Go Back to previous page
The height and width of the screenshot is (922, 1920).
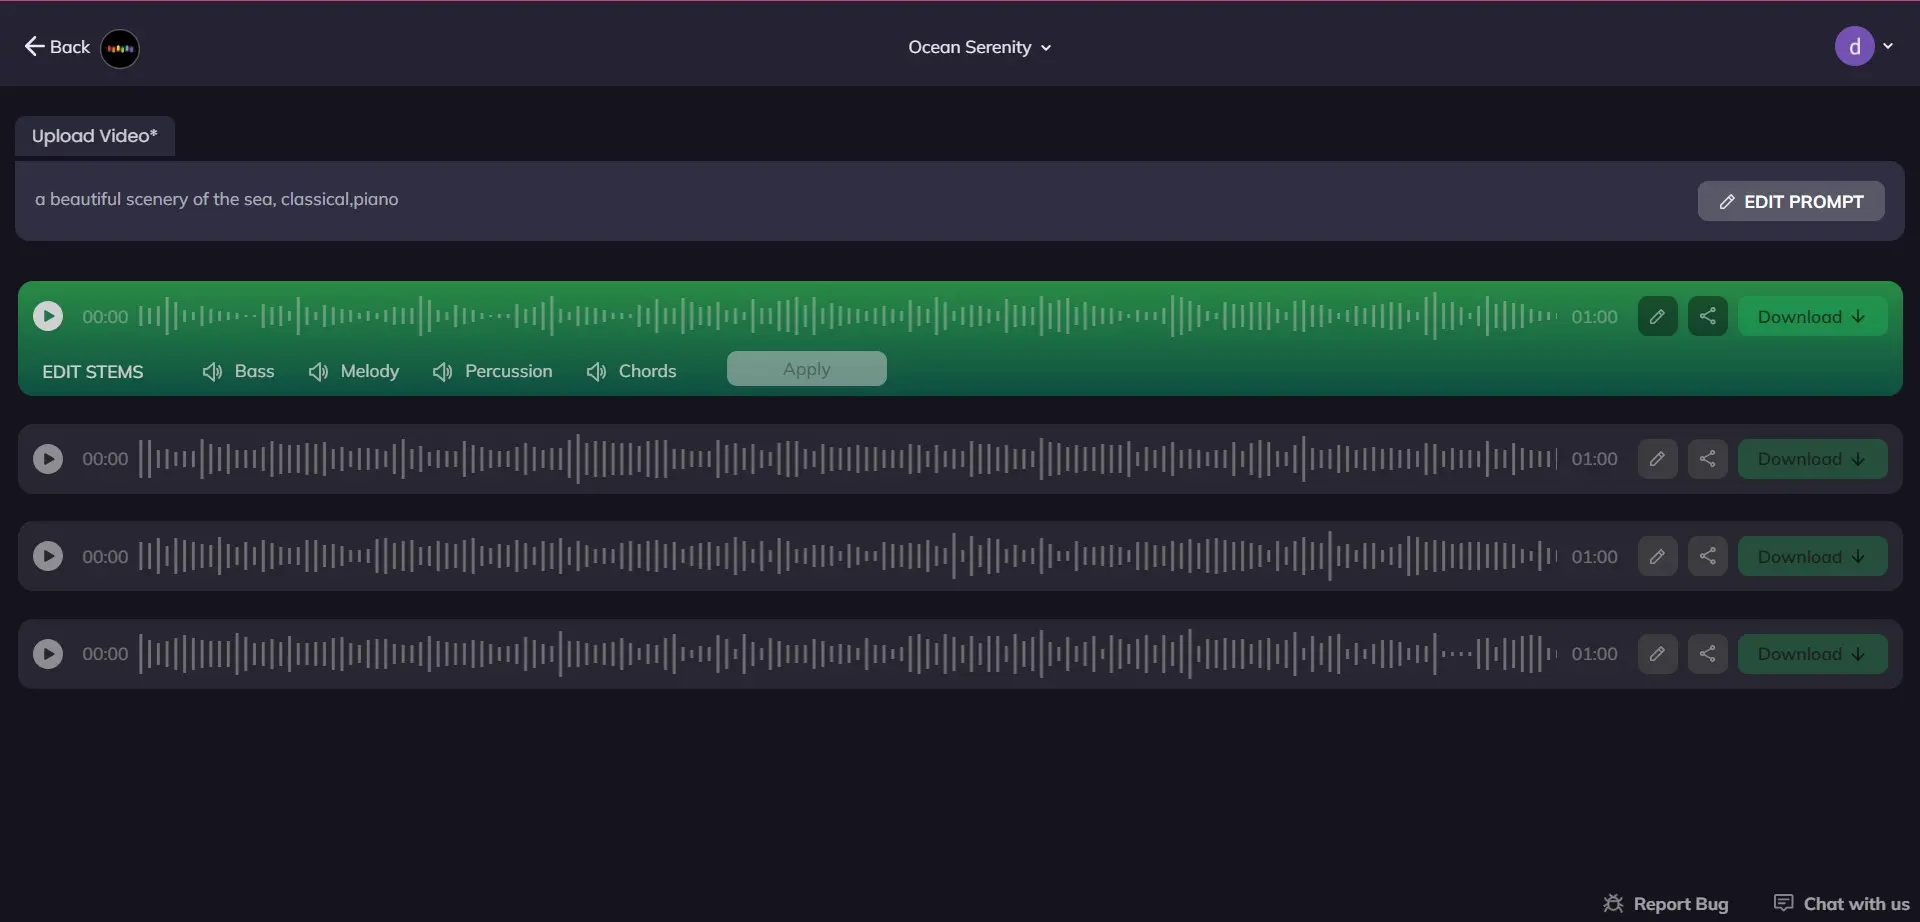pyautogui.click(x=57, y=47)
